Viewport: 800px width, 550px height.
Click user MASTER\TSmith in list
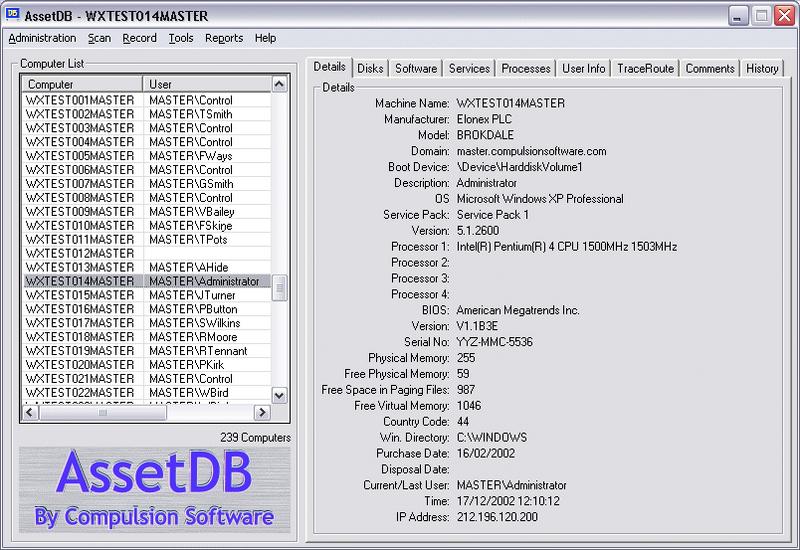191,114
